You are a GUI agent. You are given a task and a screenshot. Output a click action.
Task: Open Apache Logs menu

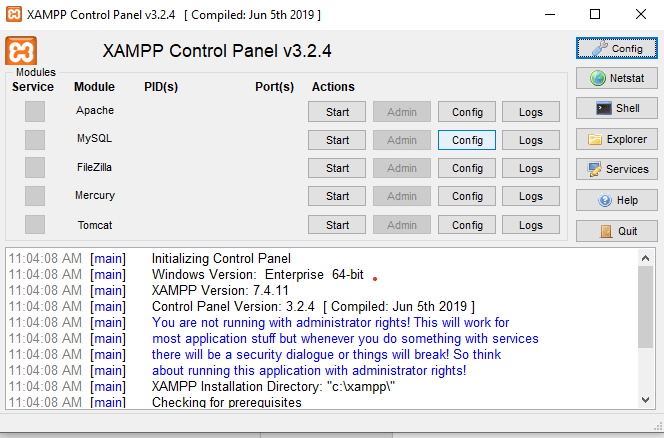(x=531, y=112)
